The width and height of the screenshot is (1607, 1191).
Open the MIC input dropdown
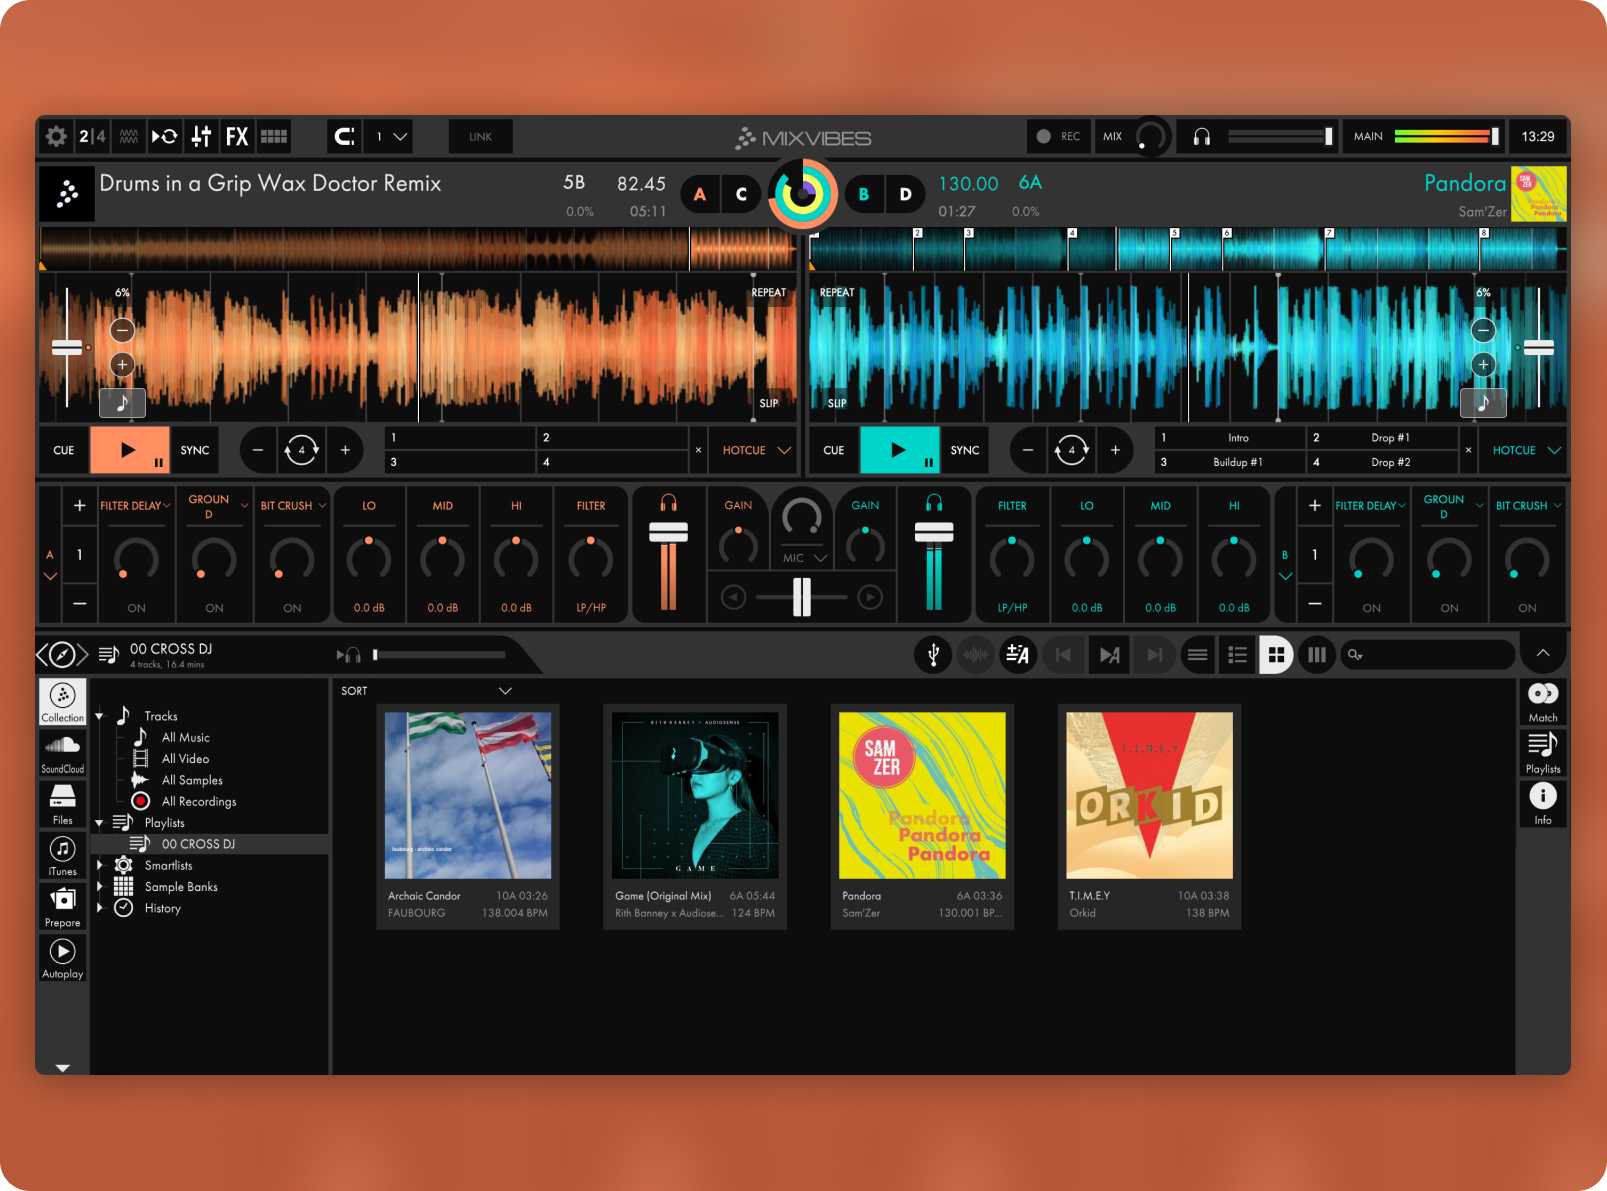tap(805, 558)
